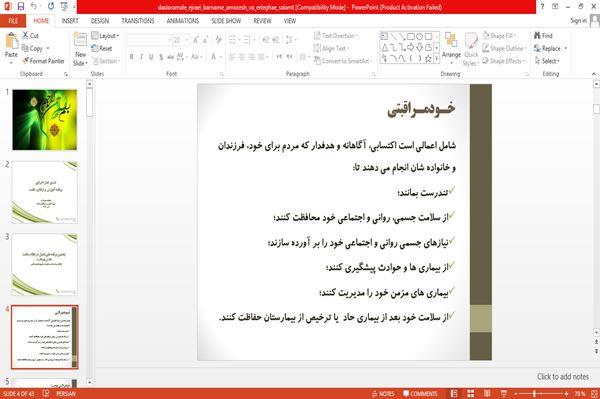
Task: Decrease font size with the small A icon
Action: [205, 40]
